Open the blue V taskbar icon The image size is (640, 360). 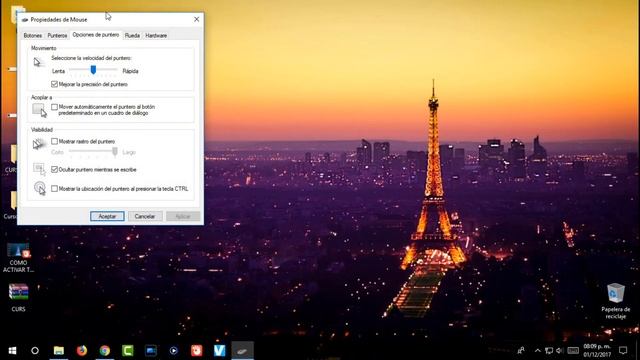220,351
